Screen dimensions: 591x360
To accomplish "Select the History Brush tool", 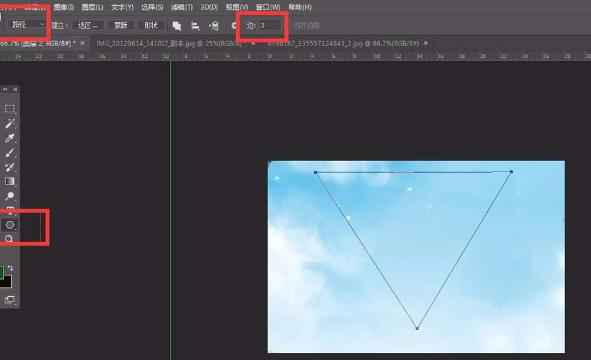I will (x=10, y=167).
